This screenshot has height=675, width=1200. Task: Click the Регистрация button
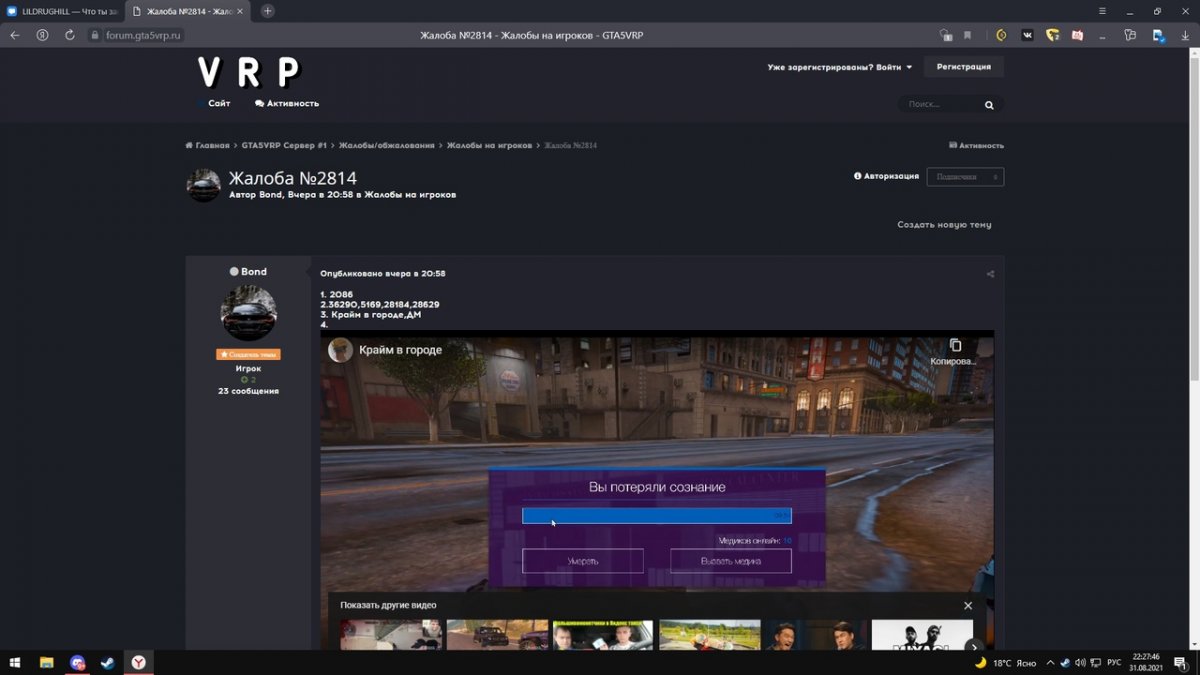(963, 67)
